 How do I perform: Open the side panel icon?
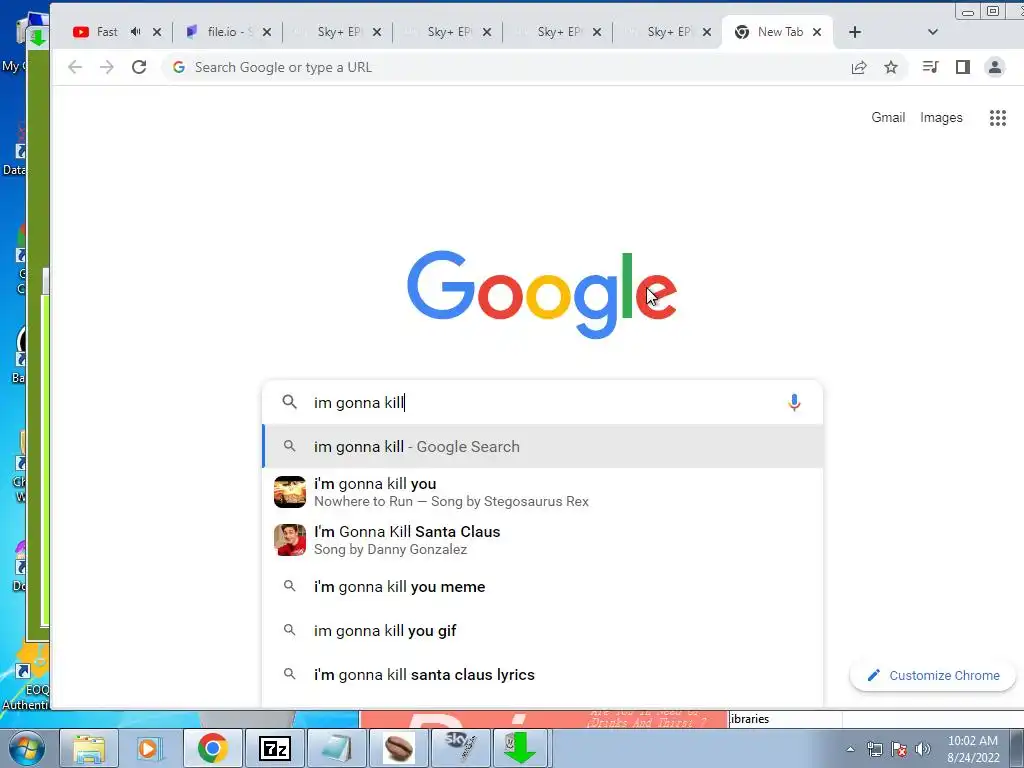click(963, 67)
